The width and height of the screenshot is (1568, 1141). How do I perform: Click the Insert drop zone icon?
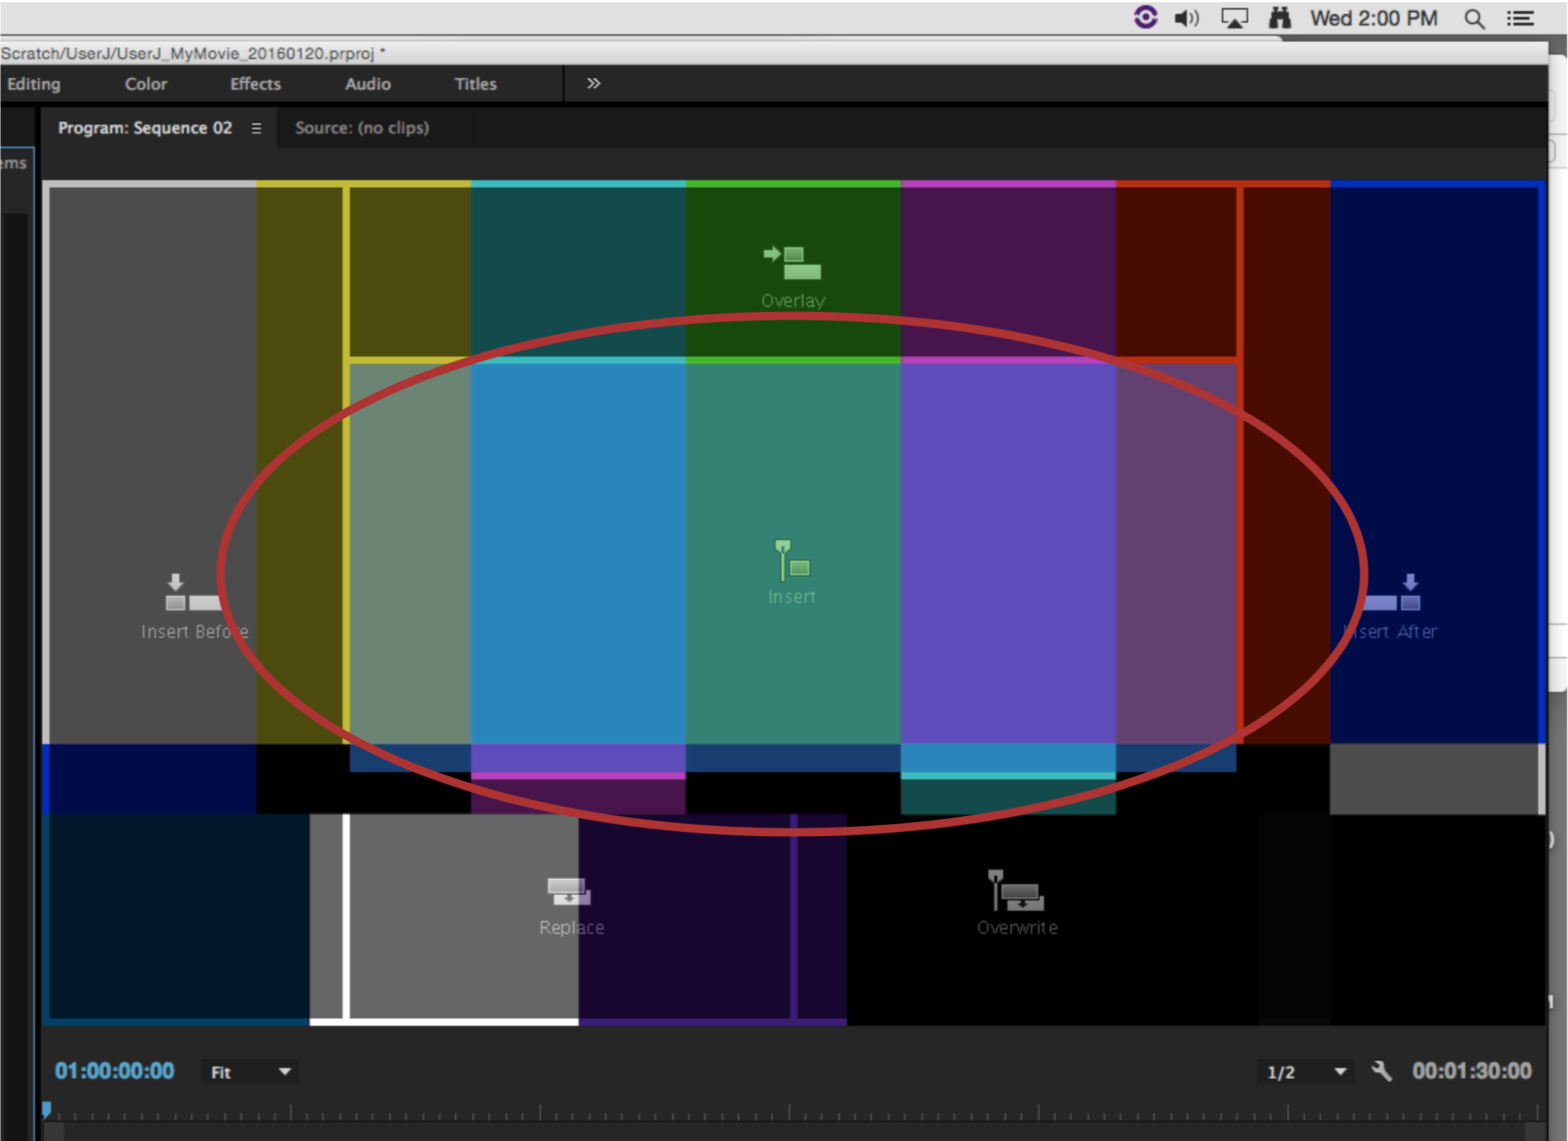(x=792, y=561)
